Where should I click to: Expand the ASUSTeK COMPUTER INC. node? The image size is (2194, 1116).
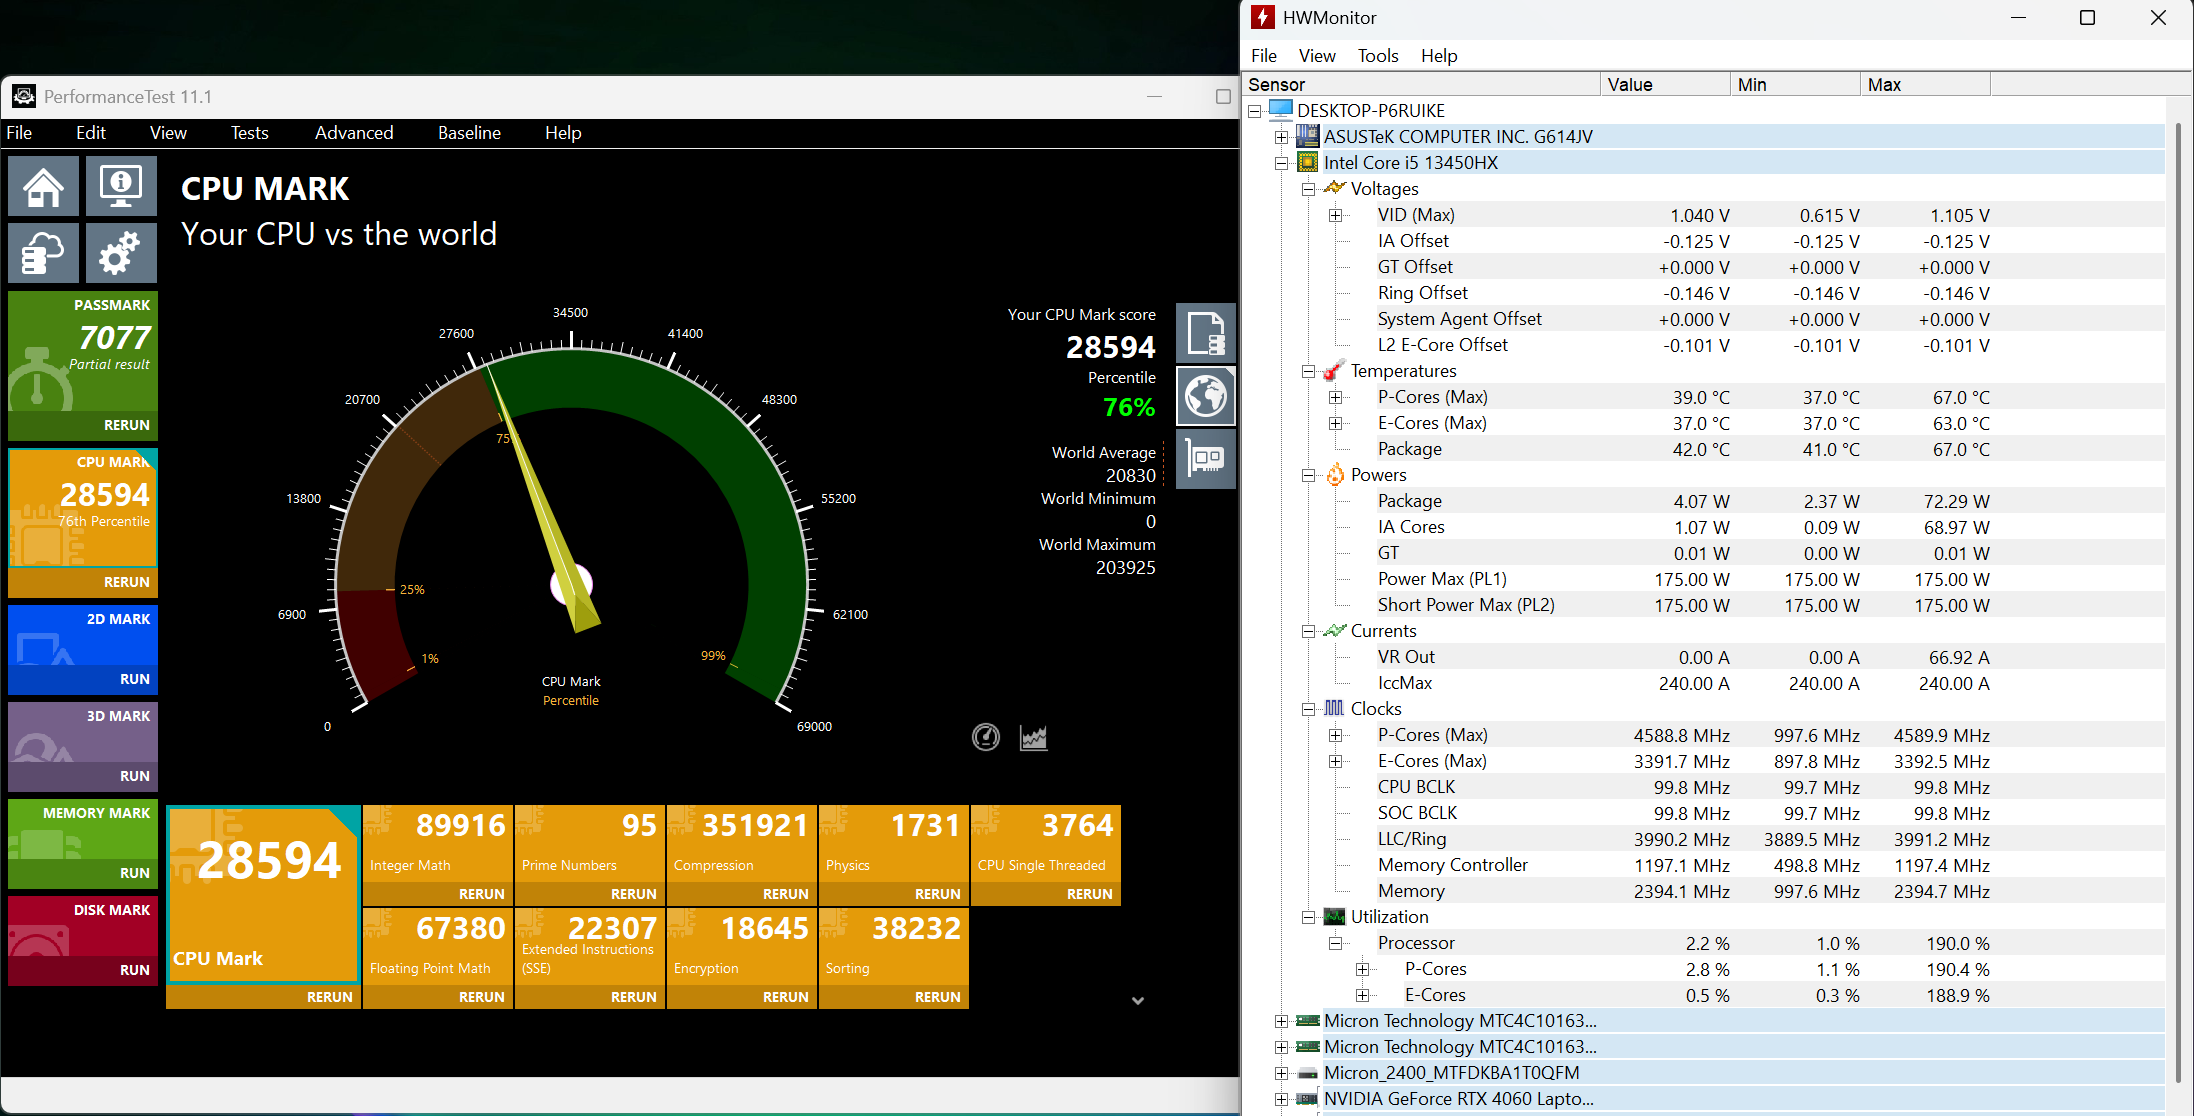click(1281, 137)
